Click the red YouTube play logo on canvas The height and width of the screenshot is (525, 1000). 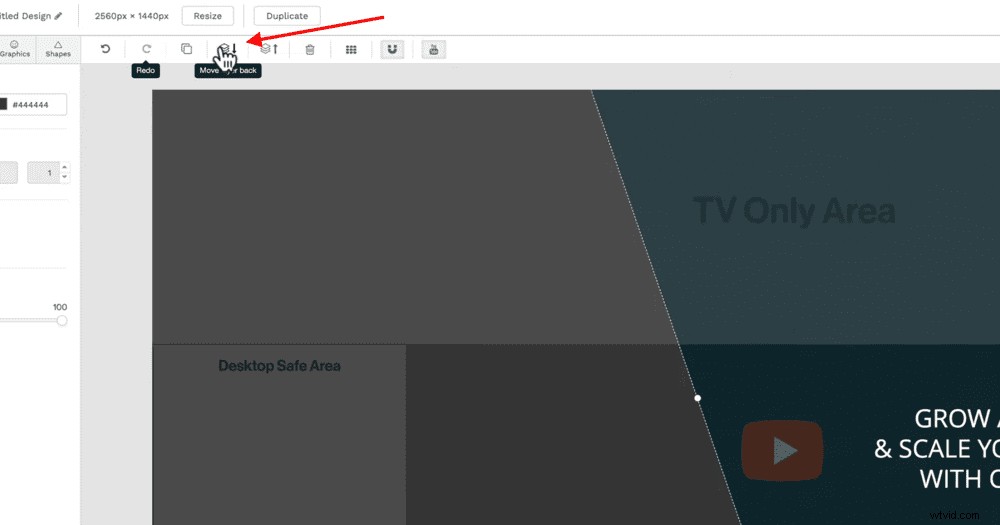point(783,450)
